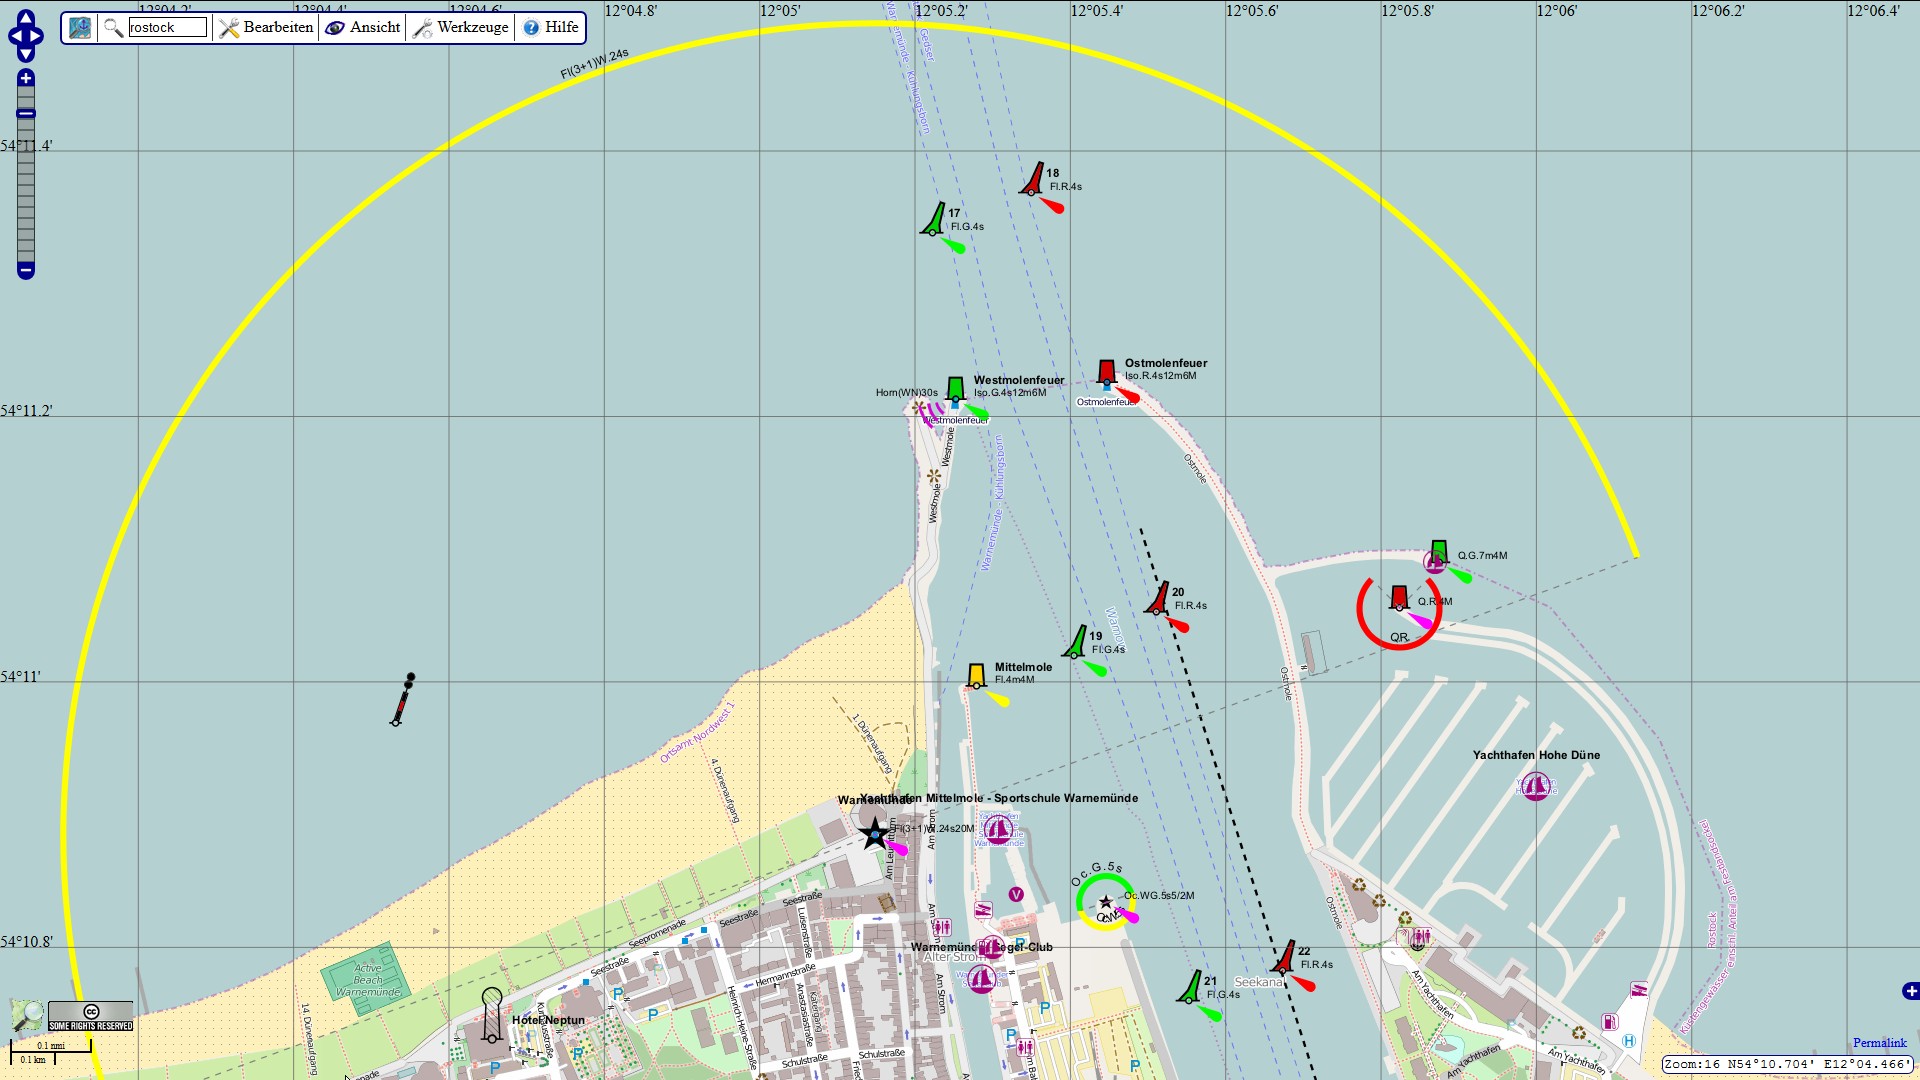Viewport: 1920px width, 1080px height.
Task: Click the OpenSeaMap anchor logo icon
Action: click(x=80, y=27)
